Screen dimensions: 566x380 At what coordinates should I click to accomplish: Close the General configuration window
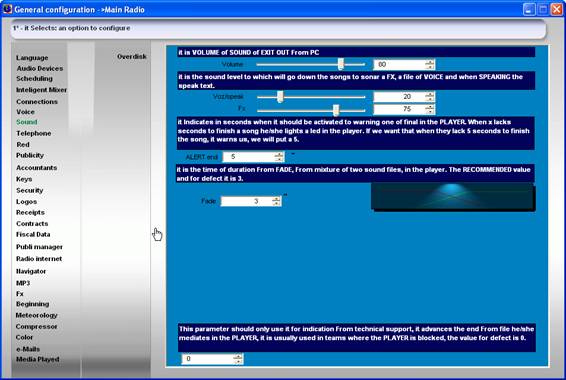coord(557,9)
